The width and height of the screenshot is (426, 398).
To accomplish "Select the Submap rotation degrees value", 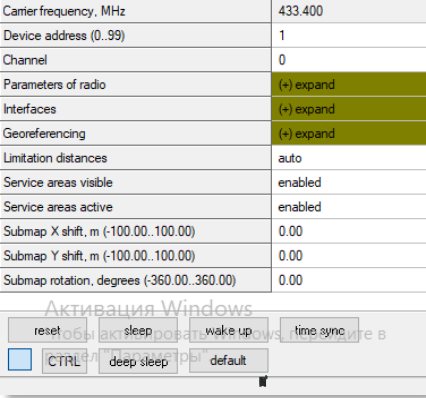I will point(349,280).
